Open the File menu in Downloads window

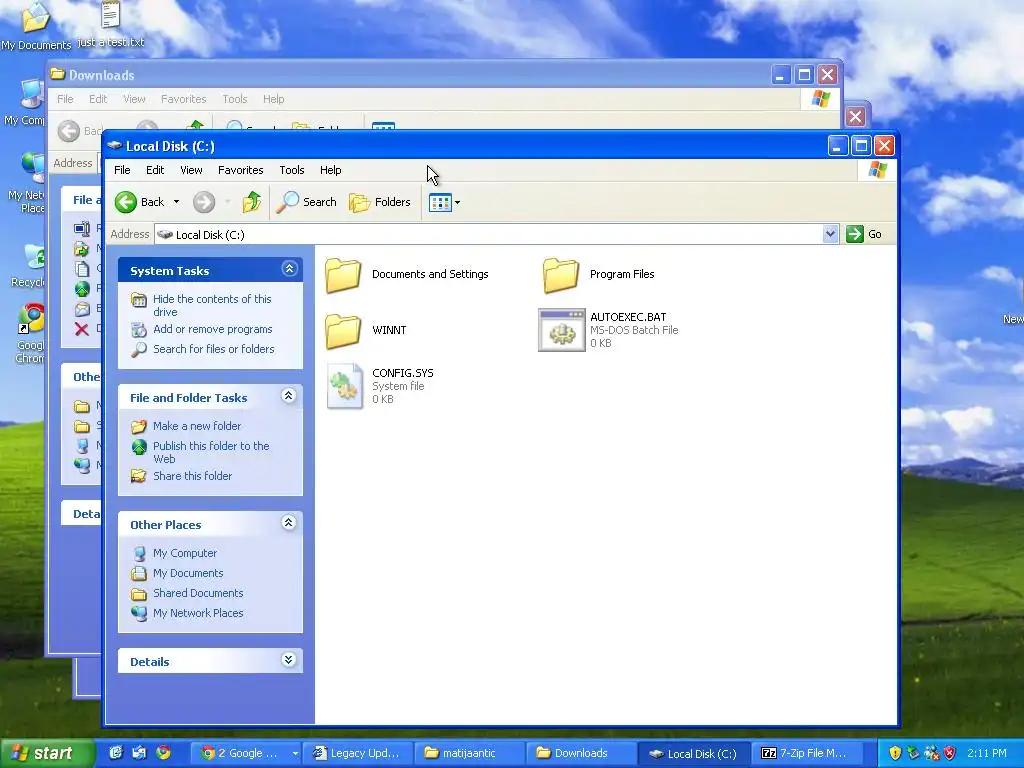[65, 99]
